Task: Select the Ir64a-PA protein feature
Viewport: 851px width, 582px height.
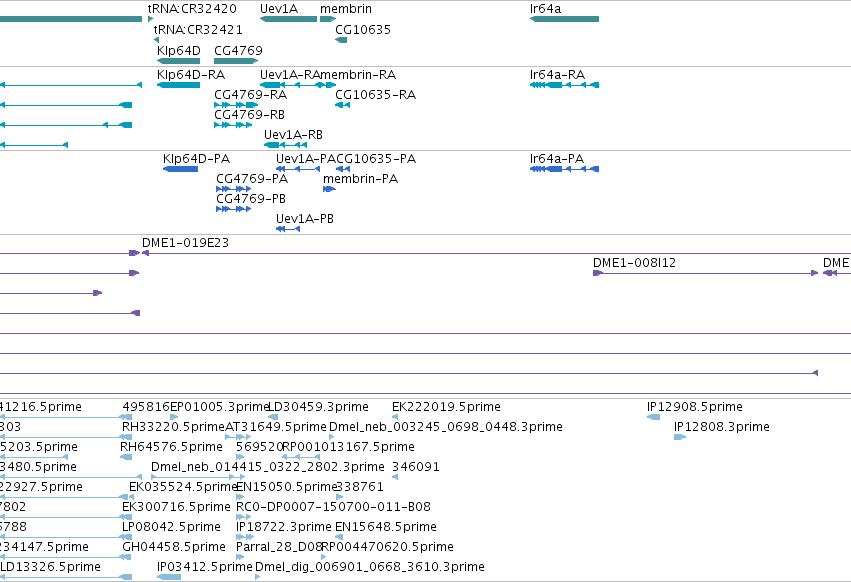Action: [x=564, y=169]
